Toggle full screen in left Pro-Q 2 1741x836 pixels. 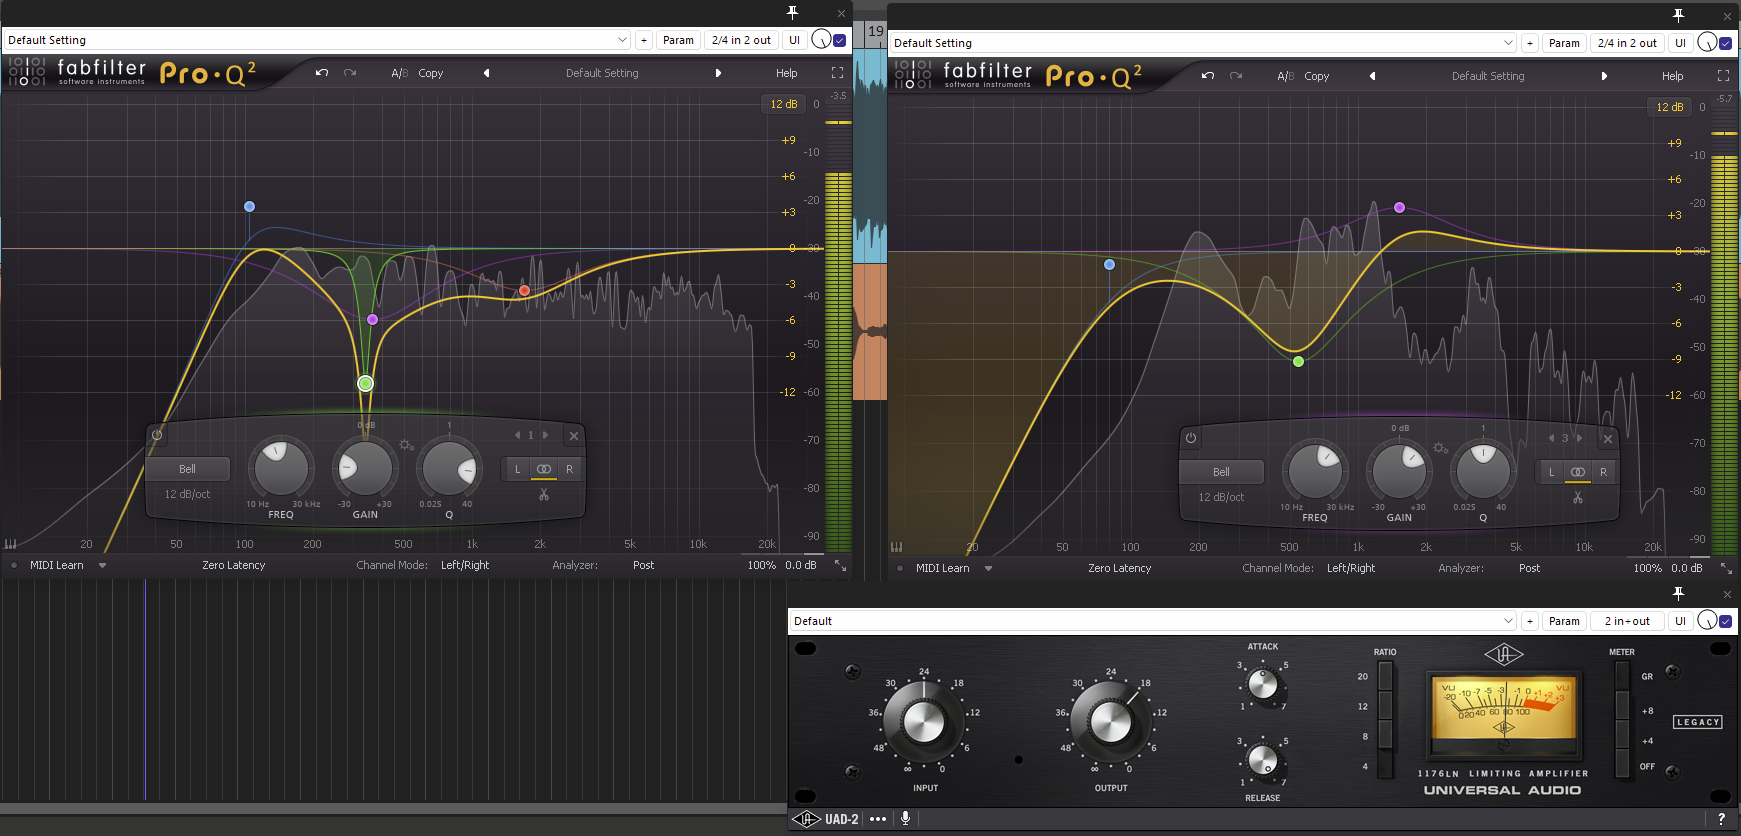(x=837, y=73)
